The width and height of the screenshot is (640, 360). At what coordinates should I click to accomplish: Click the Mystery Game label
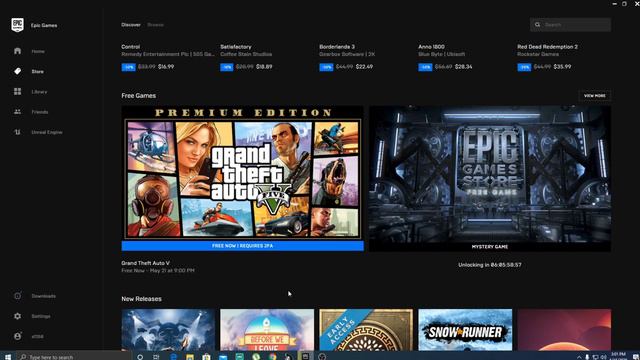pyautogui.click(x=490, y=247)
